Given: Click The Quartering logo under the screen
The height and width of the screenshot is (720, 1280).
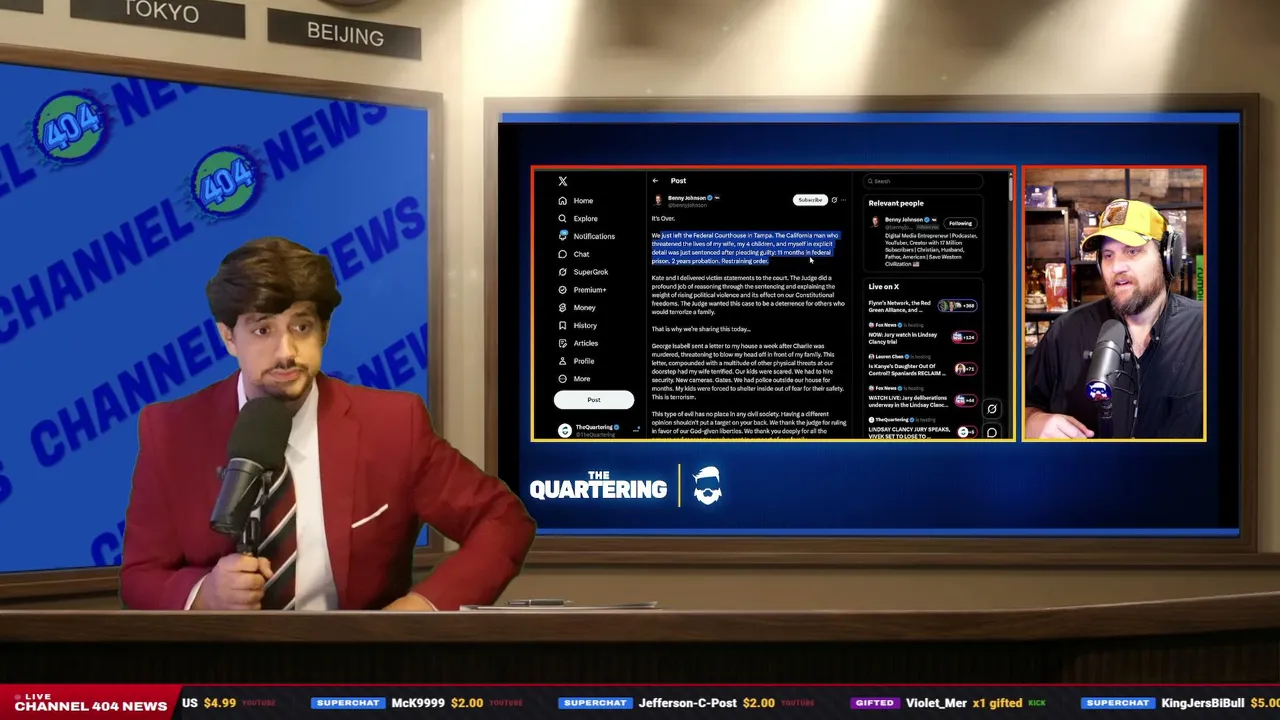Looking at the screenshot, I should (625, 486).
